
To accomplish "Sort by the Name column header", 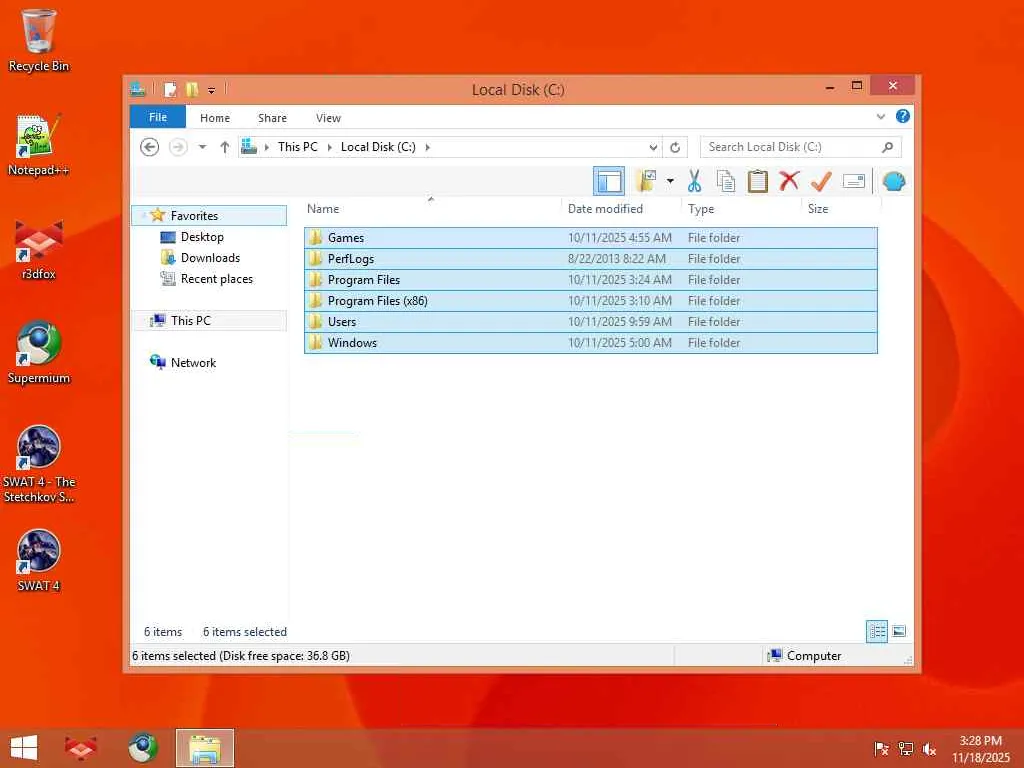I will (x=431, y=209).
